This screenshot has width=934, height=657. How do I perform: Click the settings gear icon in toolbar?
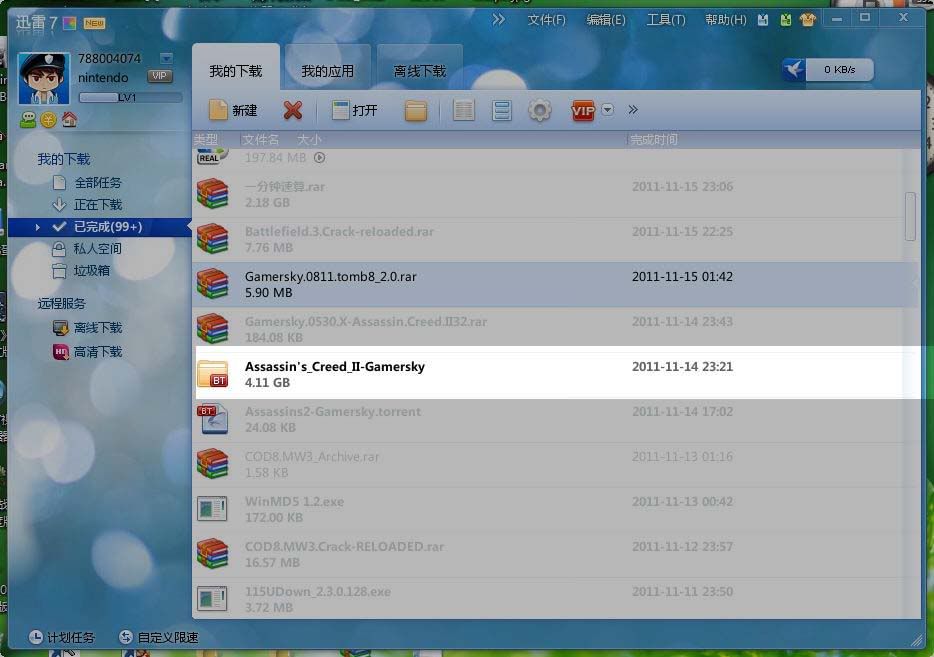click(540, 110)
